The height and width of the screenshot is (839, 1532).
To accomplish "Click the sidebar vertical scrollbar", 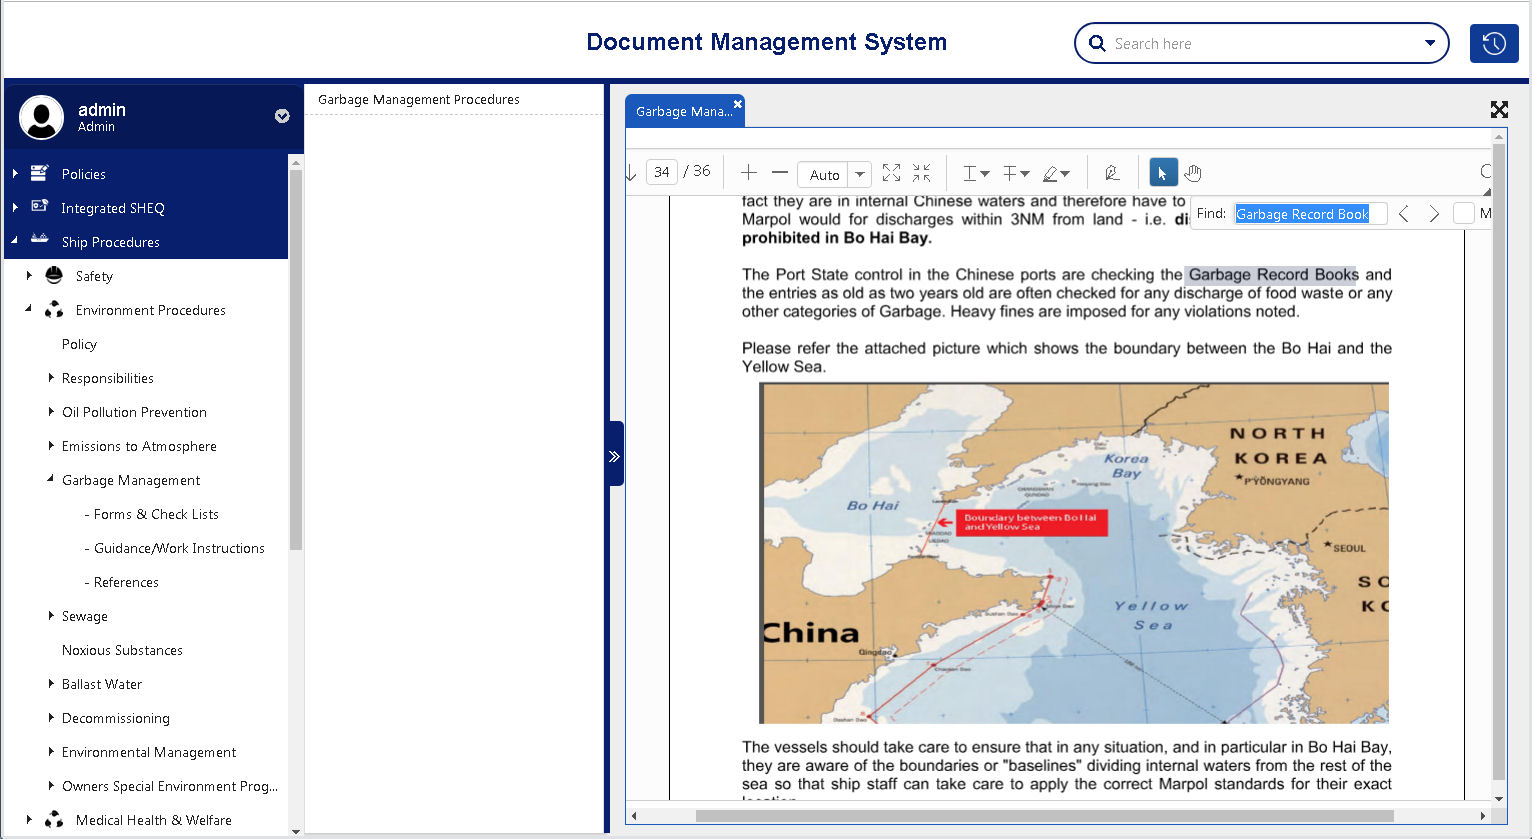I will tap(295, 360).
